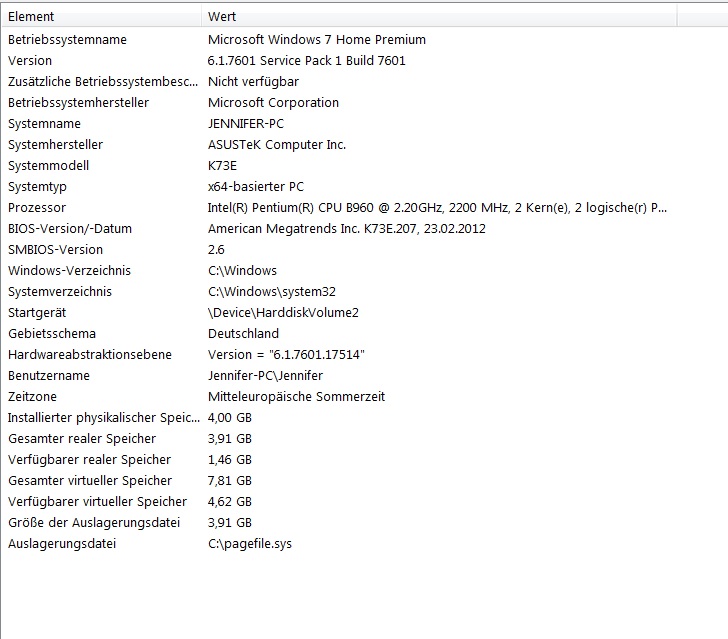Click the value C:\pagefile.sys
The height and width of the screenshot is (639, 728).
click(x=250, y=543)
